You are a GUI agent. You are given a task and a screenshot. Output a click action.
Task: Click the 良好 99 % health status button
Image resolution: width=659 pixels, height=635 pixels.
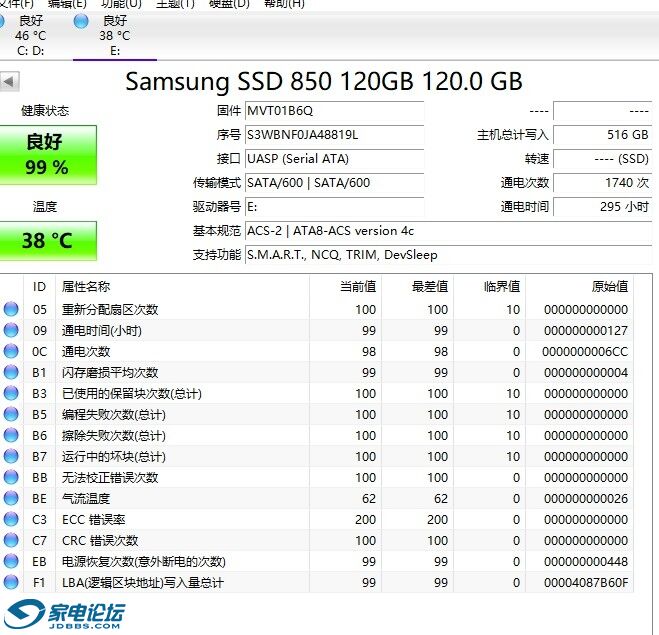tap(47, 155)
